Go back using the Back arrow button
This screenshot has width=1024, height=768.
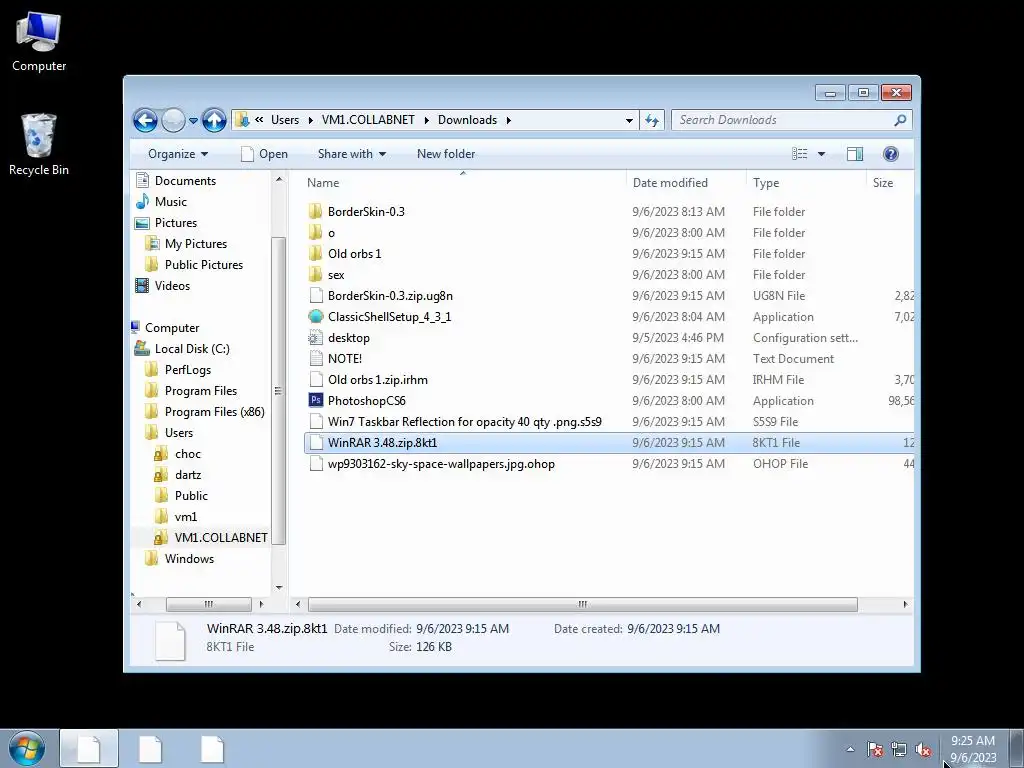pyautogui.click(x=145, y=120)
